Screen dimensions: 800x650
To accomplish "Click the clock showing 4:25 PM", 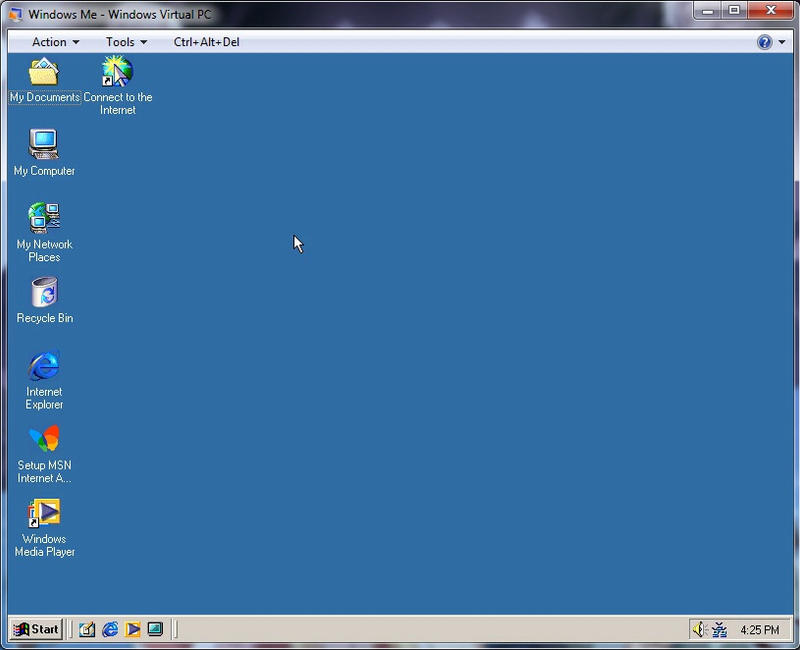I will pyautogui.click(x=760, y=630).
